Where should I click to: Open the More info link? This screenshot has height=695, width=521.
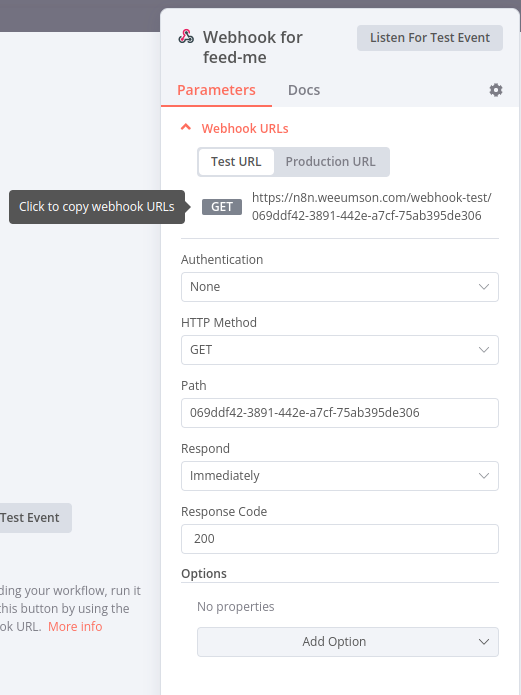[x=75, y=626]
